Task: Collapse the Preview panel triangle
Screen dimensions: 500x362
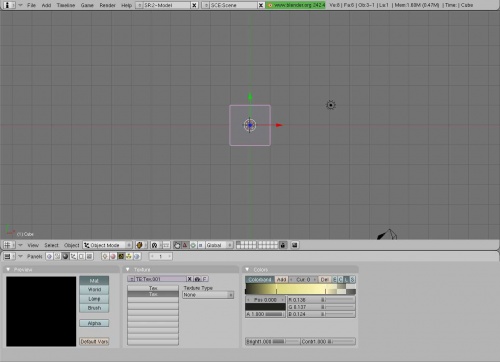Action: tap(8, 269)
